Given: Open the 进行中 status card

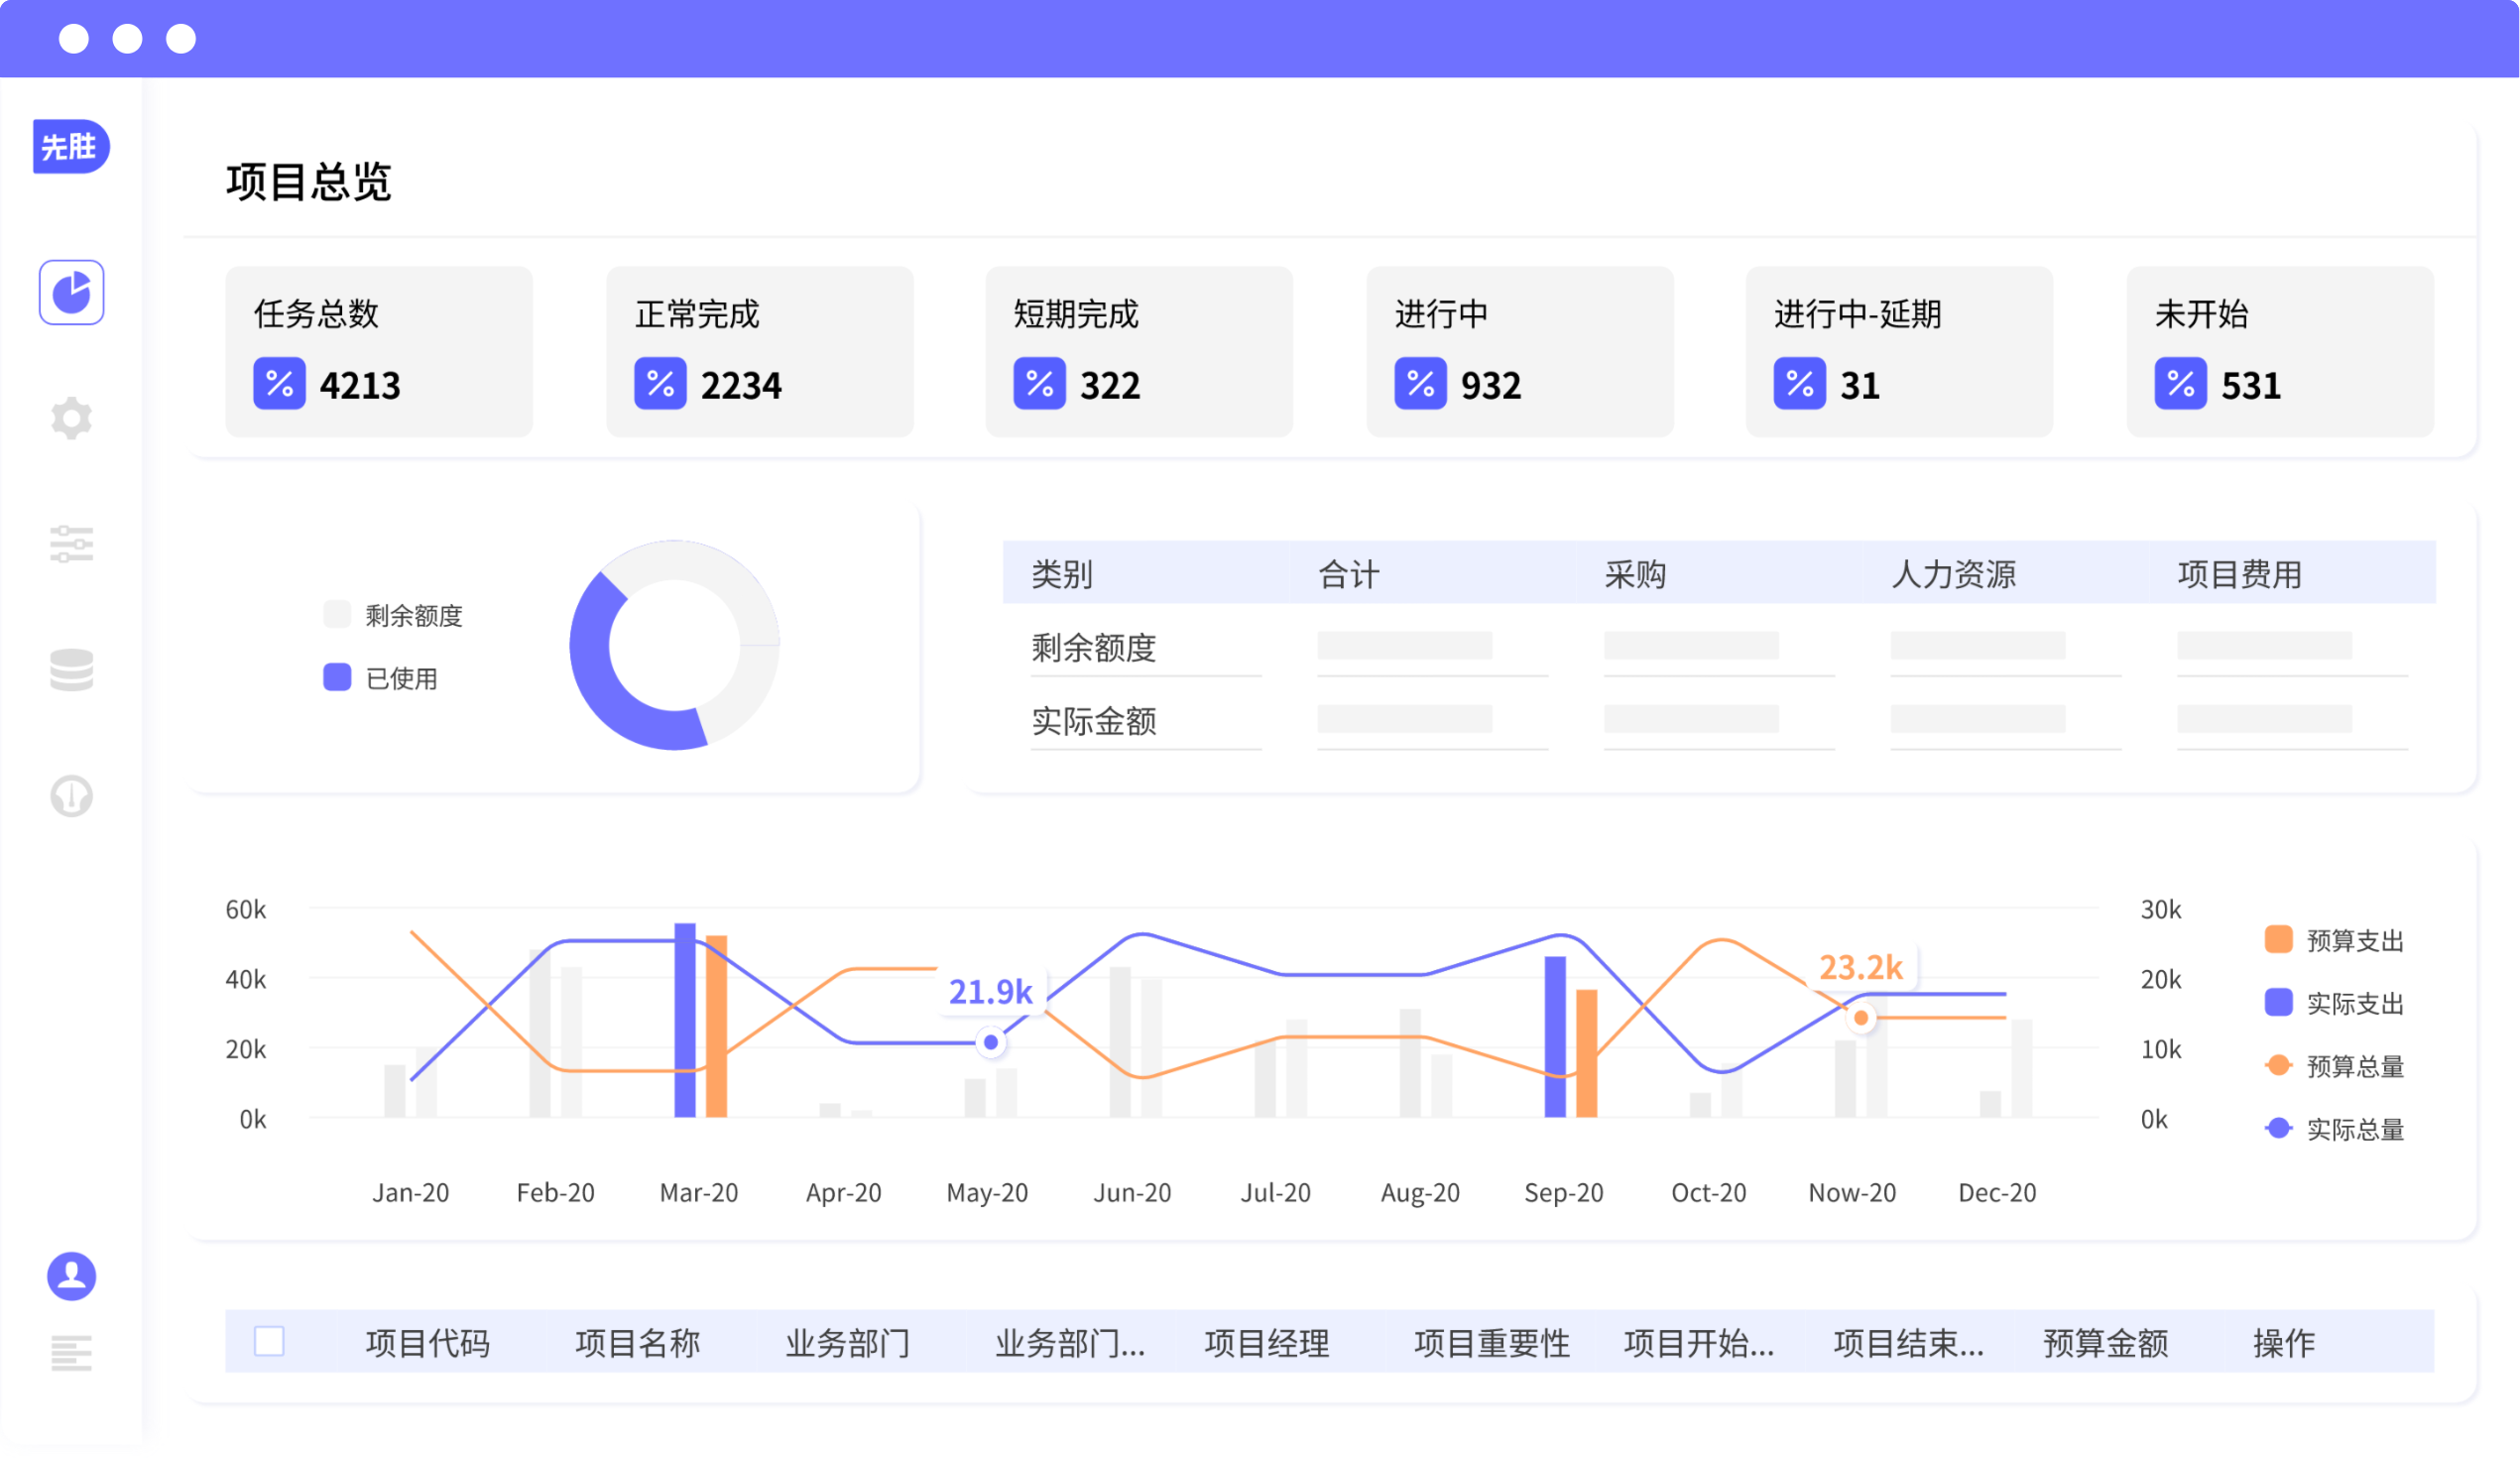Looking at the screenshot, I should tap(1519, 351).
